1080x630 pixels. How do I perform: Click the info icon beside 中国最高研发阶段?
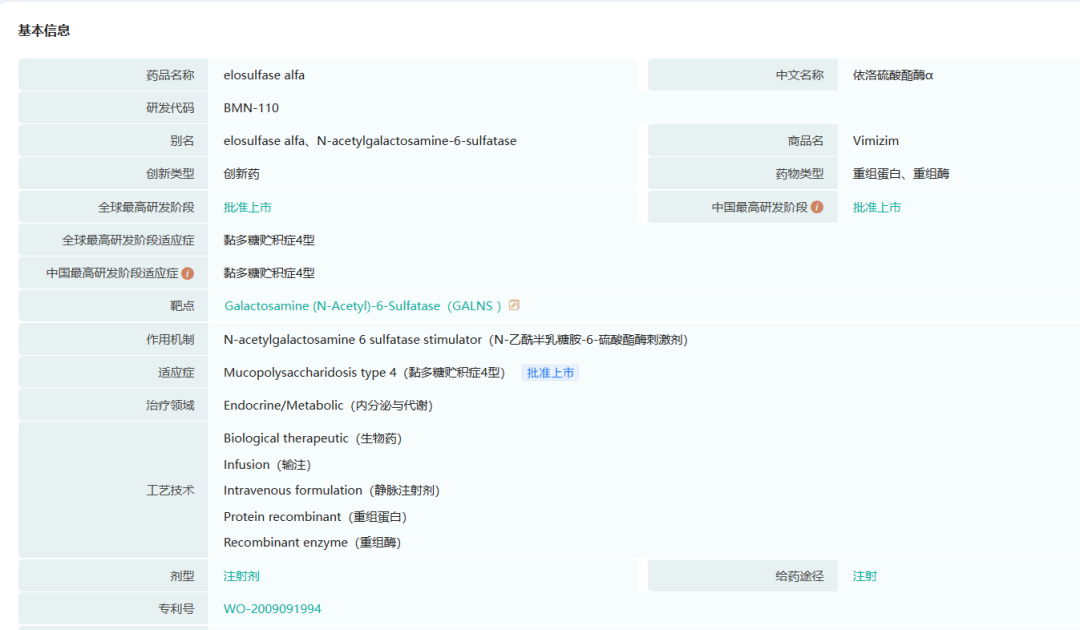(817, 207)
